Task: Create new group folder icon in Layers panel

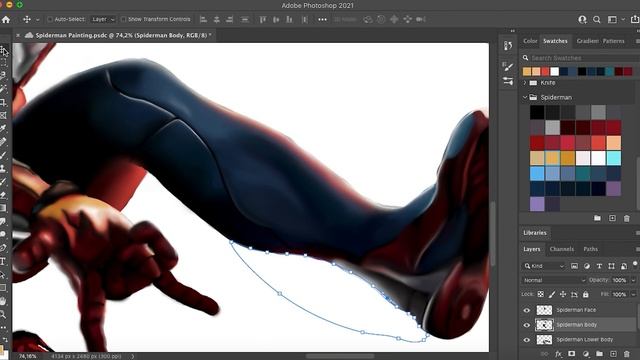Action: (599, 354)
